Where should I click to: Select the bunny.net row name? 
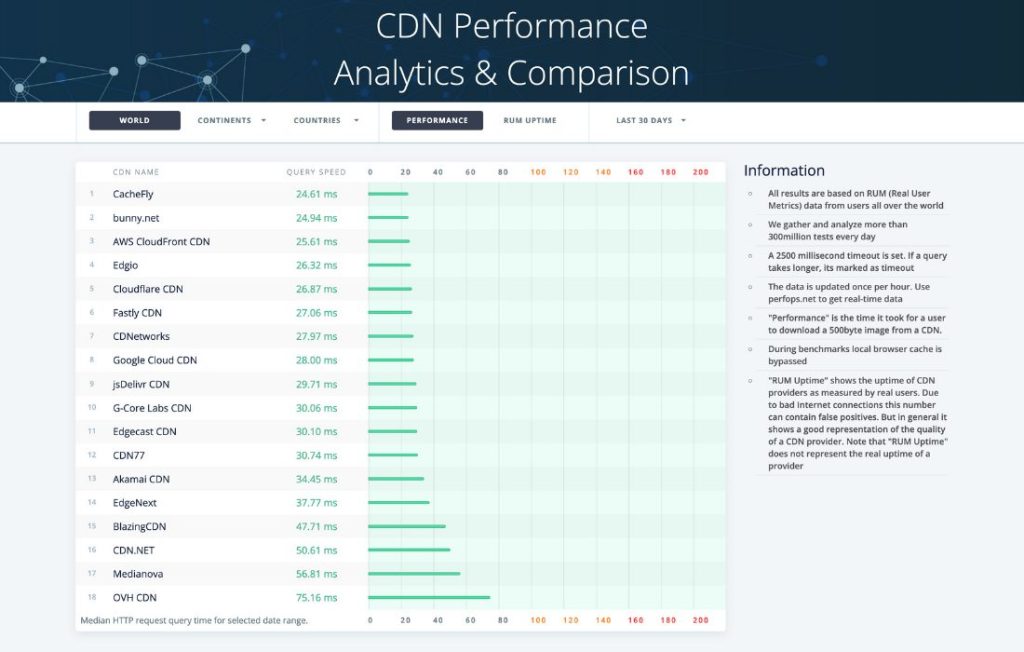point(136,218)
